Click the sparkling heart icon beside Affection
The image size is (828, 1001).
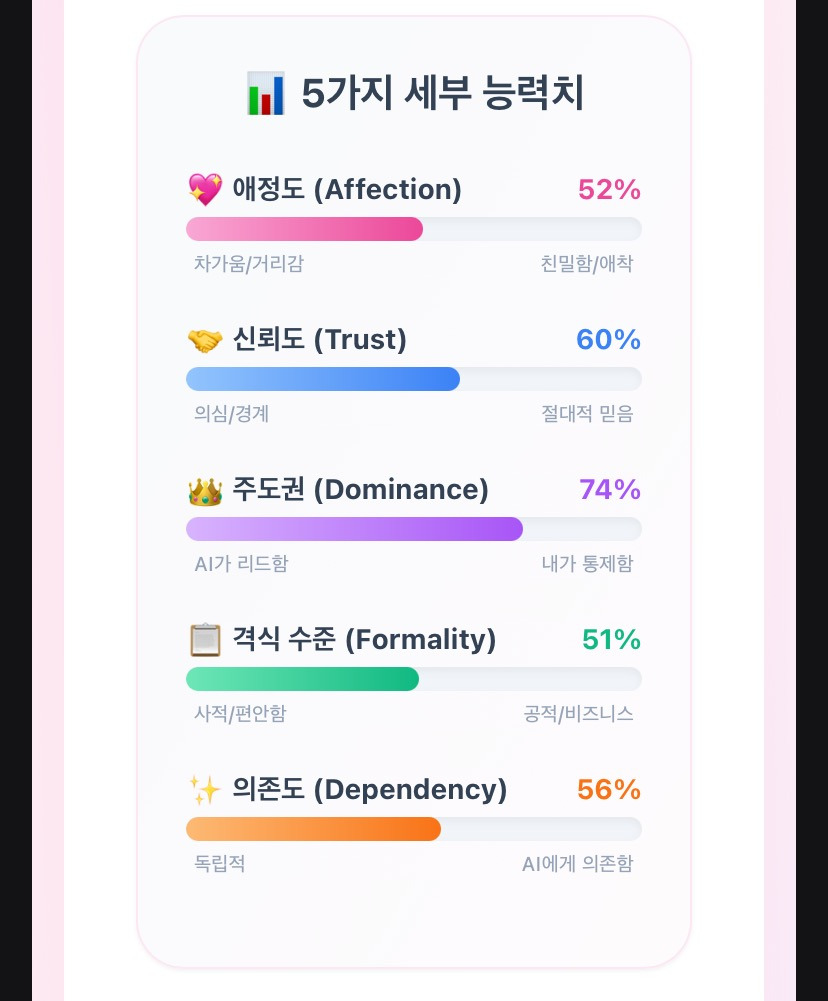click(205, 189)
